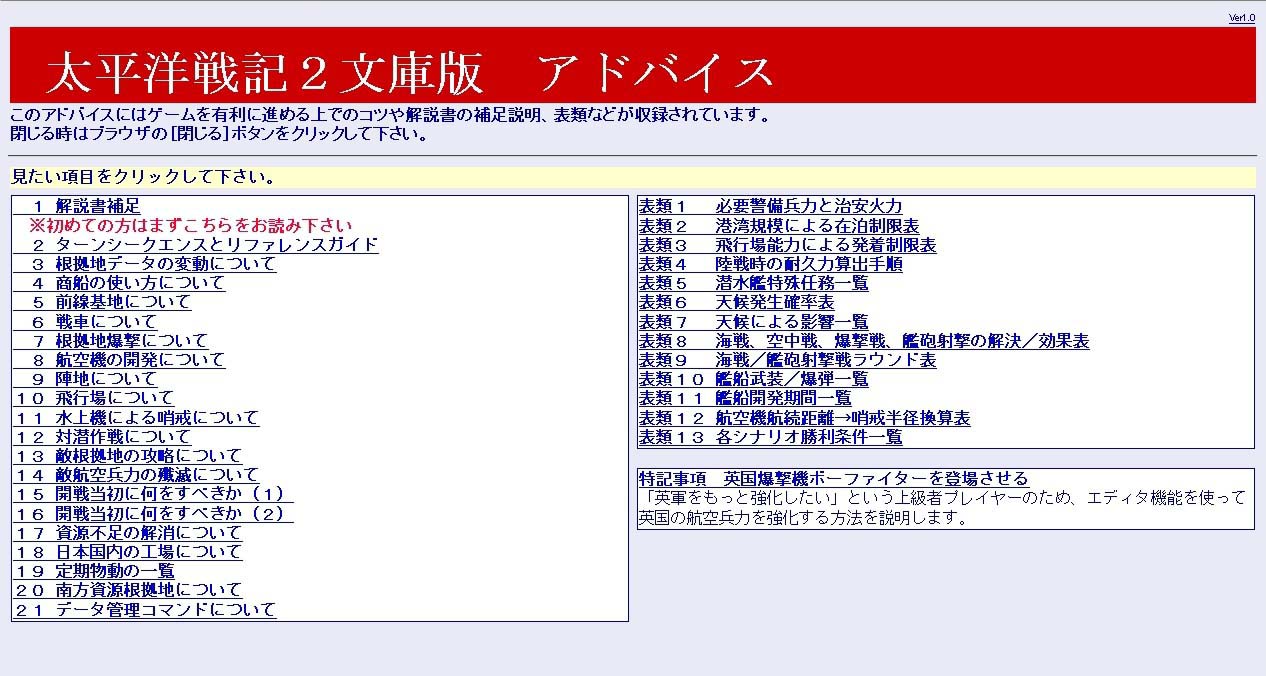
Task: Open 表類１０ 艦船武装／爆弾一覧
Action: 753,379
